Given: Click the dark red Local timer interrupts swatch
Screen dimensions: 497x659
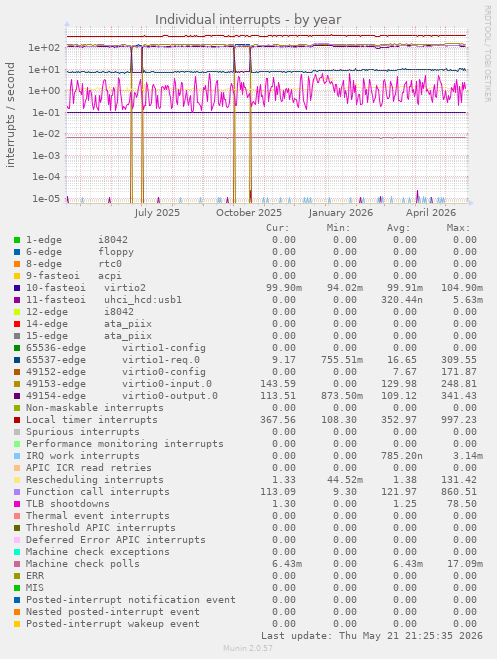Looking at the screenshot, I should [x=17, y=420].
